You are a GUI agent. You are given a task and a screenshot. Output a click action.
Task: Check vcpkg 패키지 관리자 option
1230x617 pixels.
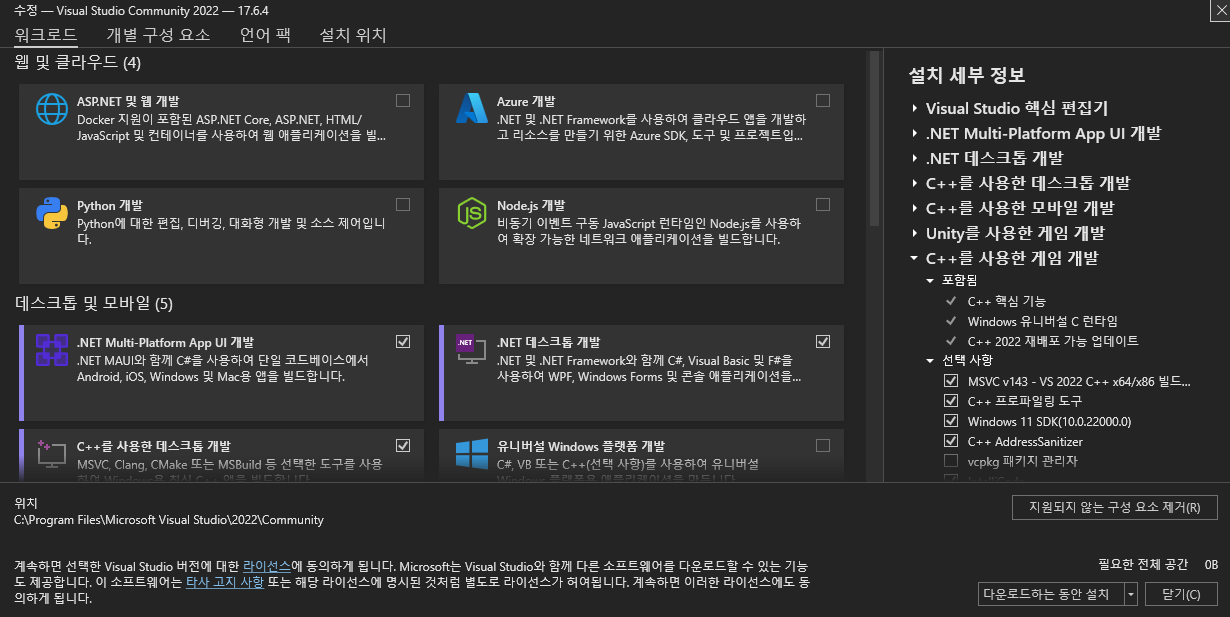point(951,461)
